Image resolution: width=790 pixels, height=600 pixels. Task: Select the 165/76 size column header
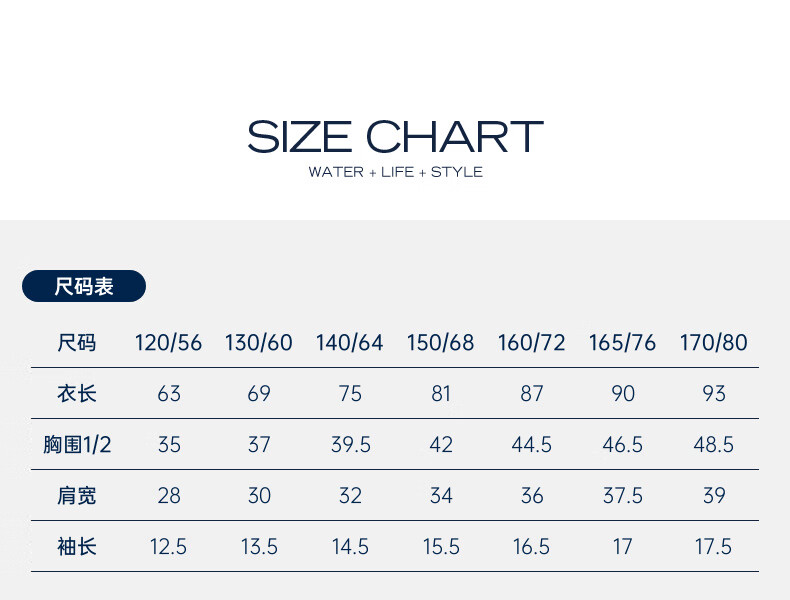(623, 343)
